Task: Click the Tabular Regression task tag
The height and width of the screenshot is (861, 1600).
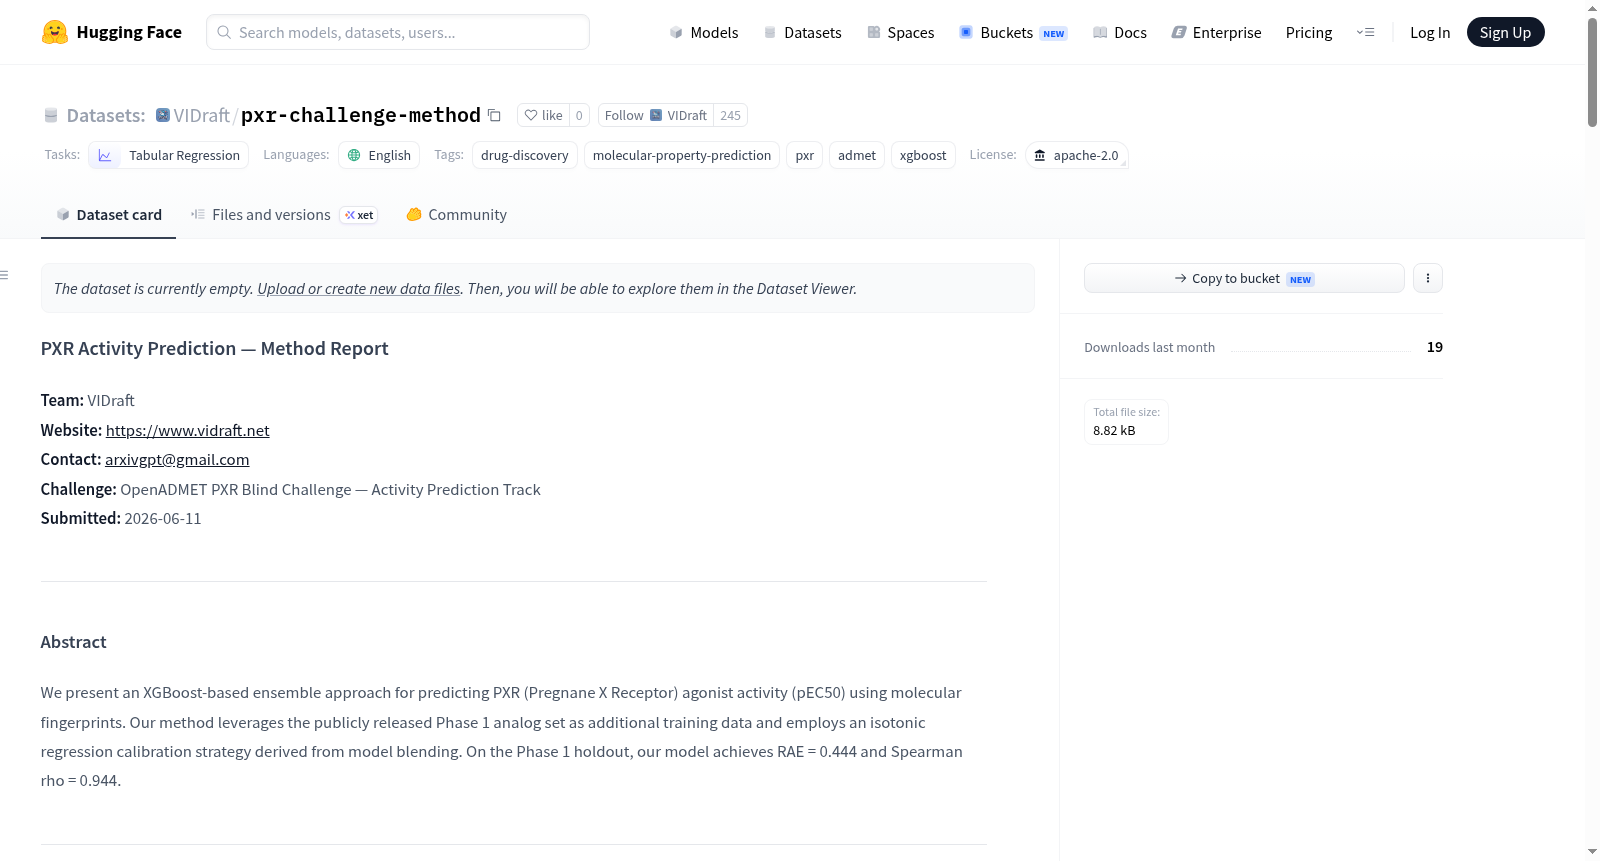Action: [x=169, y=155]
